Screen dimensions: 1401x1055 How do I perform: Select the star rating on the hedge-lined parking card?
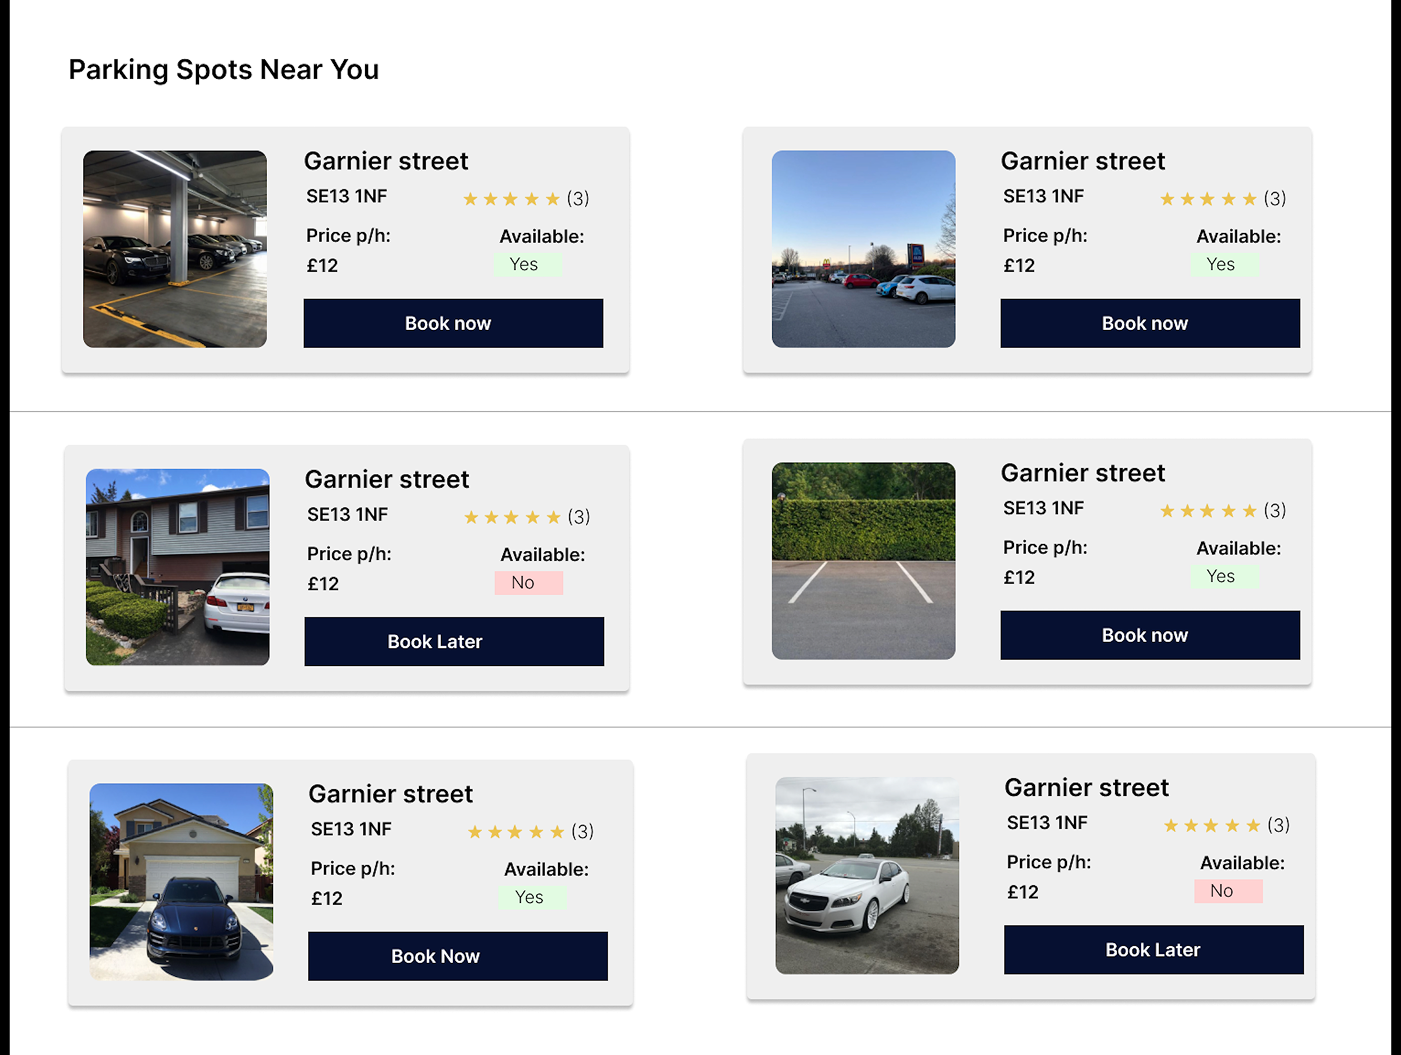(x=1207, y=510)
